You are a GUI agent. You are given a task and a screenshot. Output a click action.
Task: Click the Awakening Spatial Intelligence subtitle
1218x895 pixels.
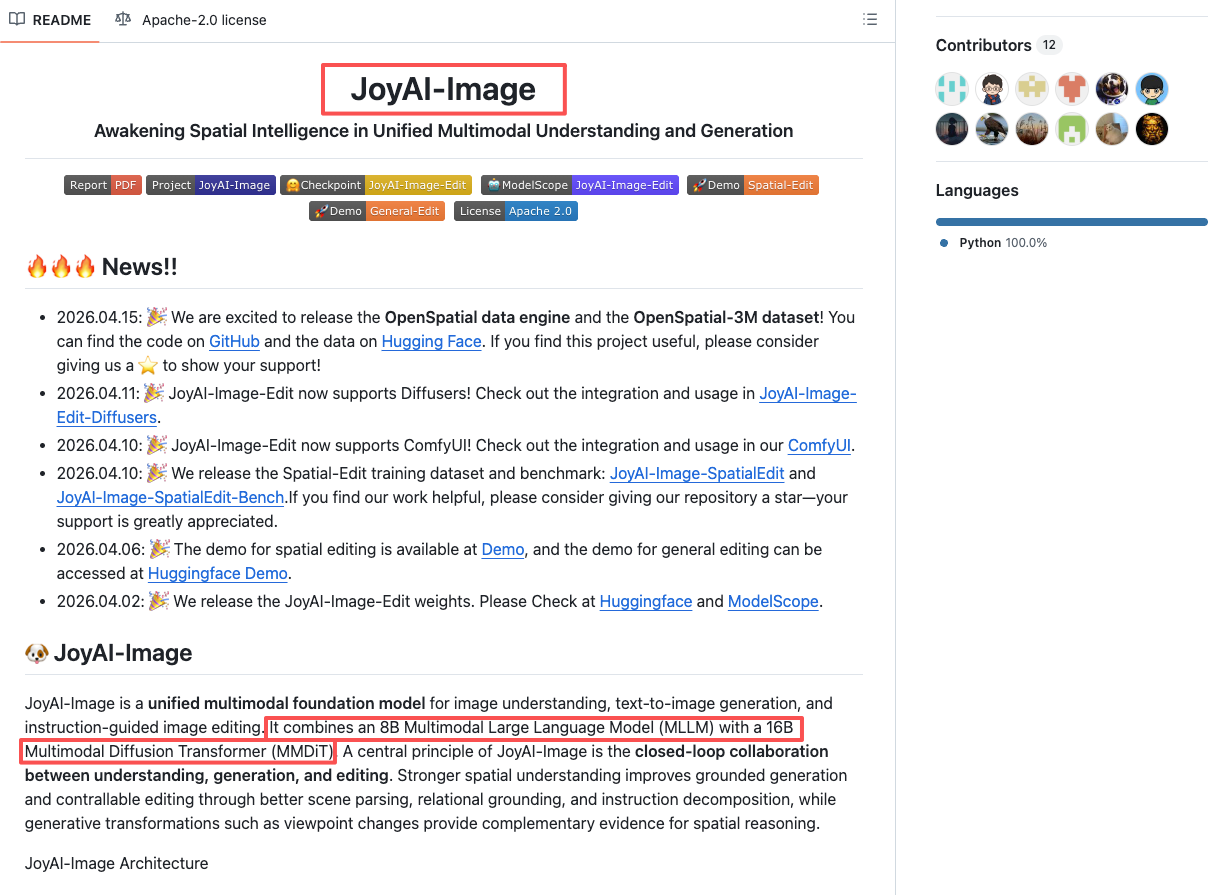pyautogui.click(x=444, y=131)
